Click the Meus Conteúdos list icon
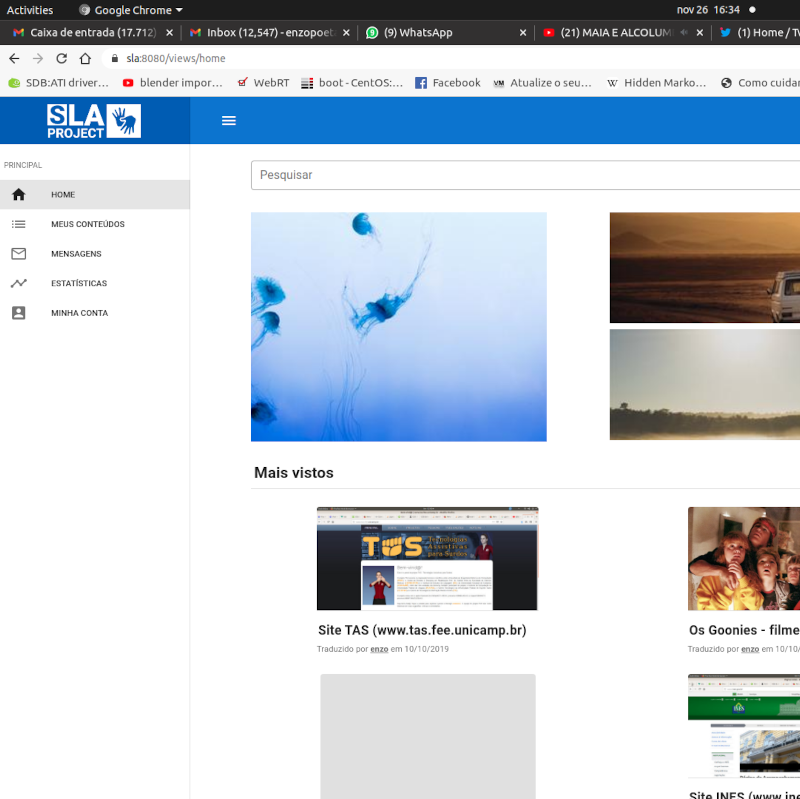800x799 pixels. [19, 224]
